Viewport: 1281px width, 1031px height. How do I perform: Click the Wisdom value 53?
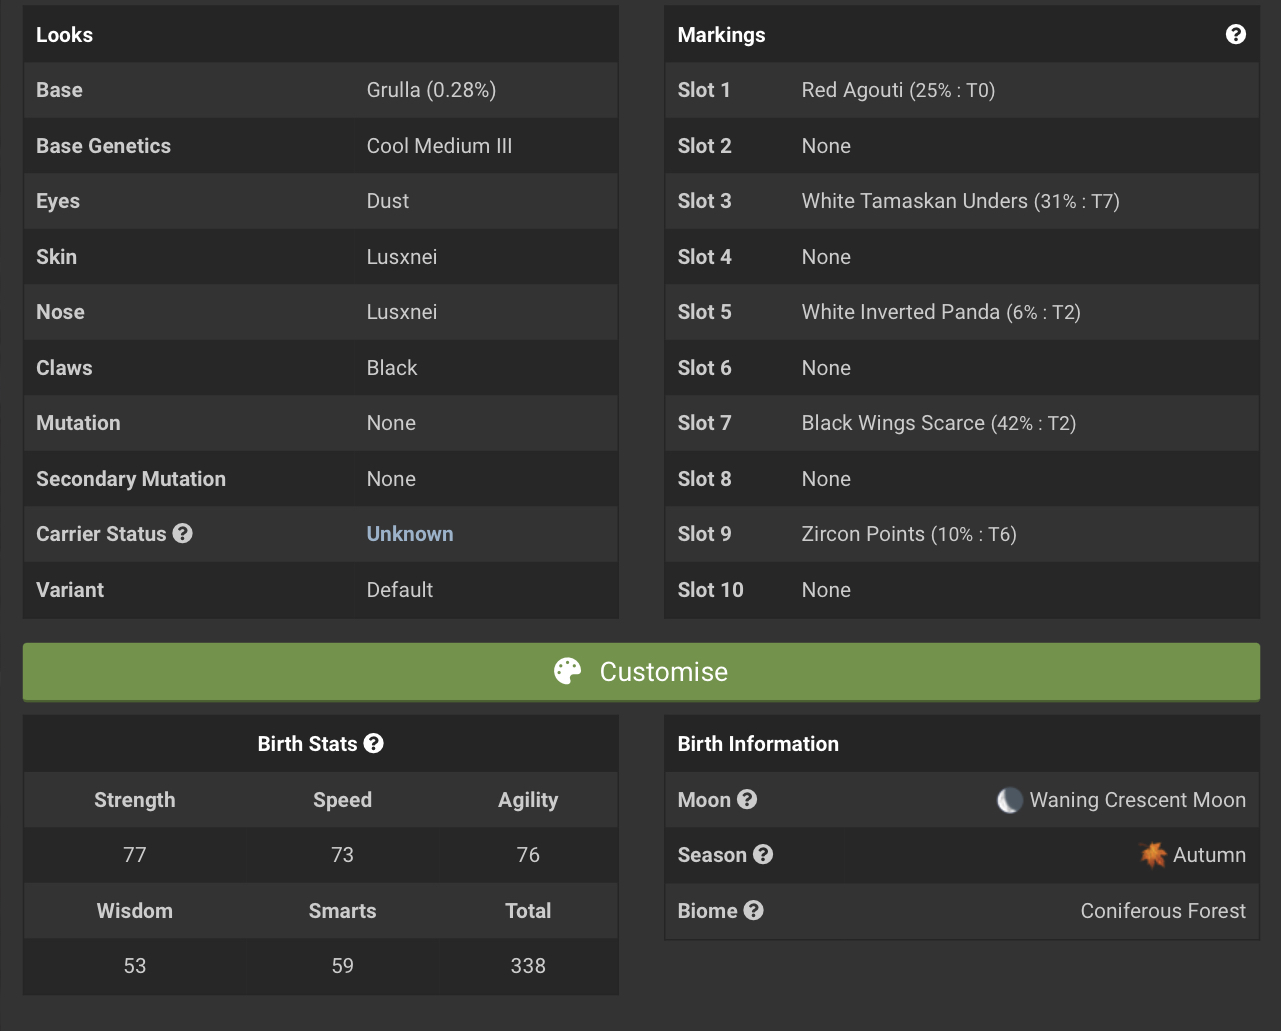135,966
